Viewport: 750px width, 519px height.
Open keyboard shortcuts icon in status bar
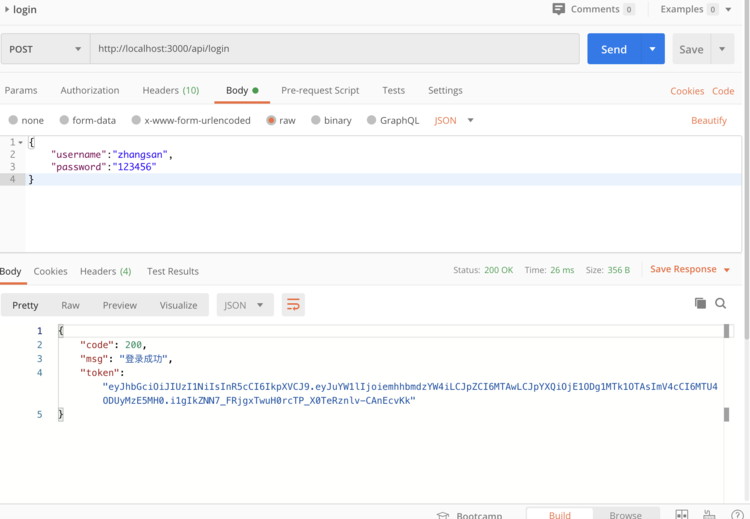(709, 515)
